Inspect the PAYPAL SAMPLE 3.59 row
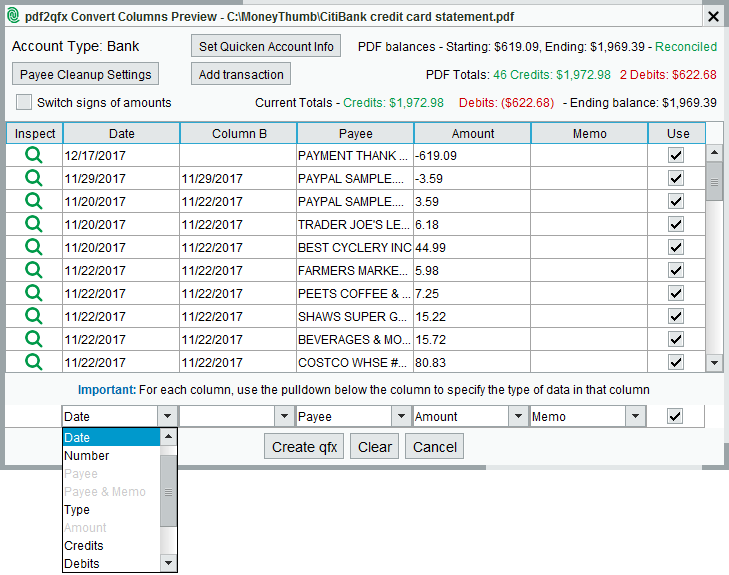This screenshot has width=729, height=575. click(33, 201)
